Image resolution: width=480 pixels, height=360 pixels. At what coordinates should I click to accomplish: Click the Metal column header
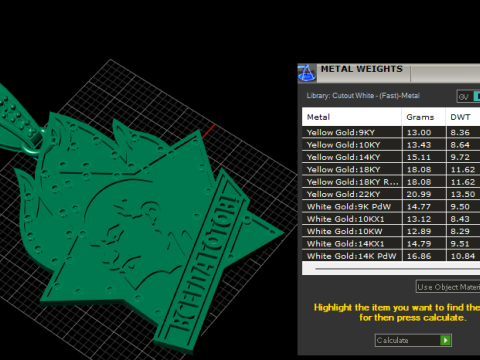[x=352, y=117]
